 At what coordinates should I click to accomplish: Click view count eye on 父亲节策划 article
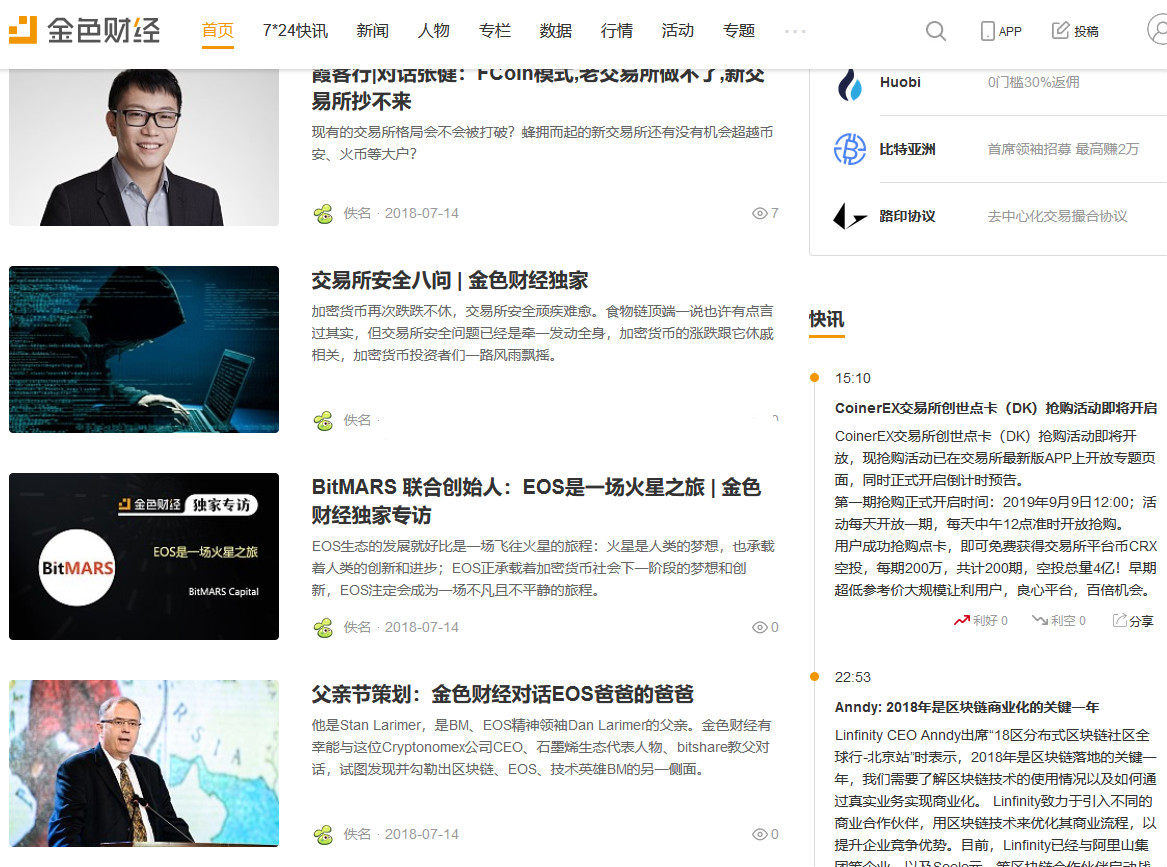coord(759,834)
